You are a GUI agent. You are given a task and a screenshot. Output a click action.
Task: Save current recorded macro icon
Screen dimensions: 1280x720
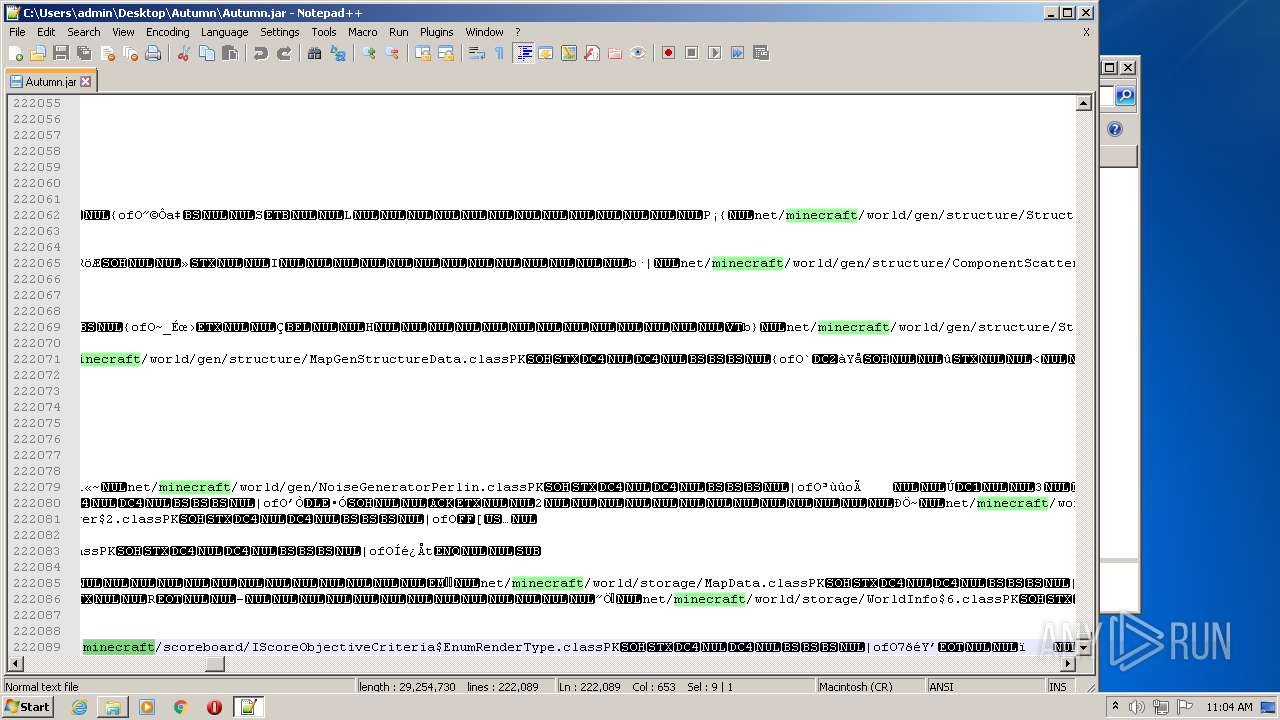pos(761,53)
